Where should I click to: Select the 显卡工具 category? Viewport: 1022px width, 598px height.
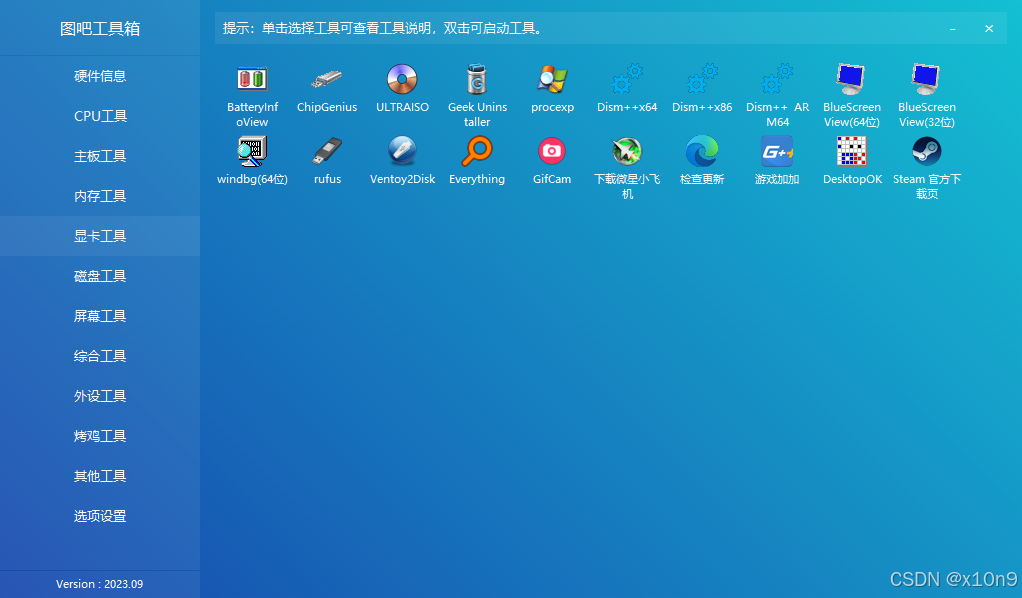point(100,236)
